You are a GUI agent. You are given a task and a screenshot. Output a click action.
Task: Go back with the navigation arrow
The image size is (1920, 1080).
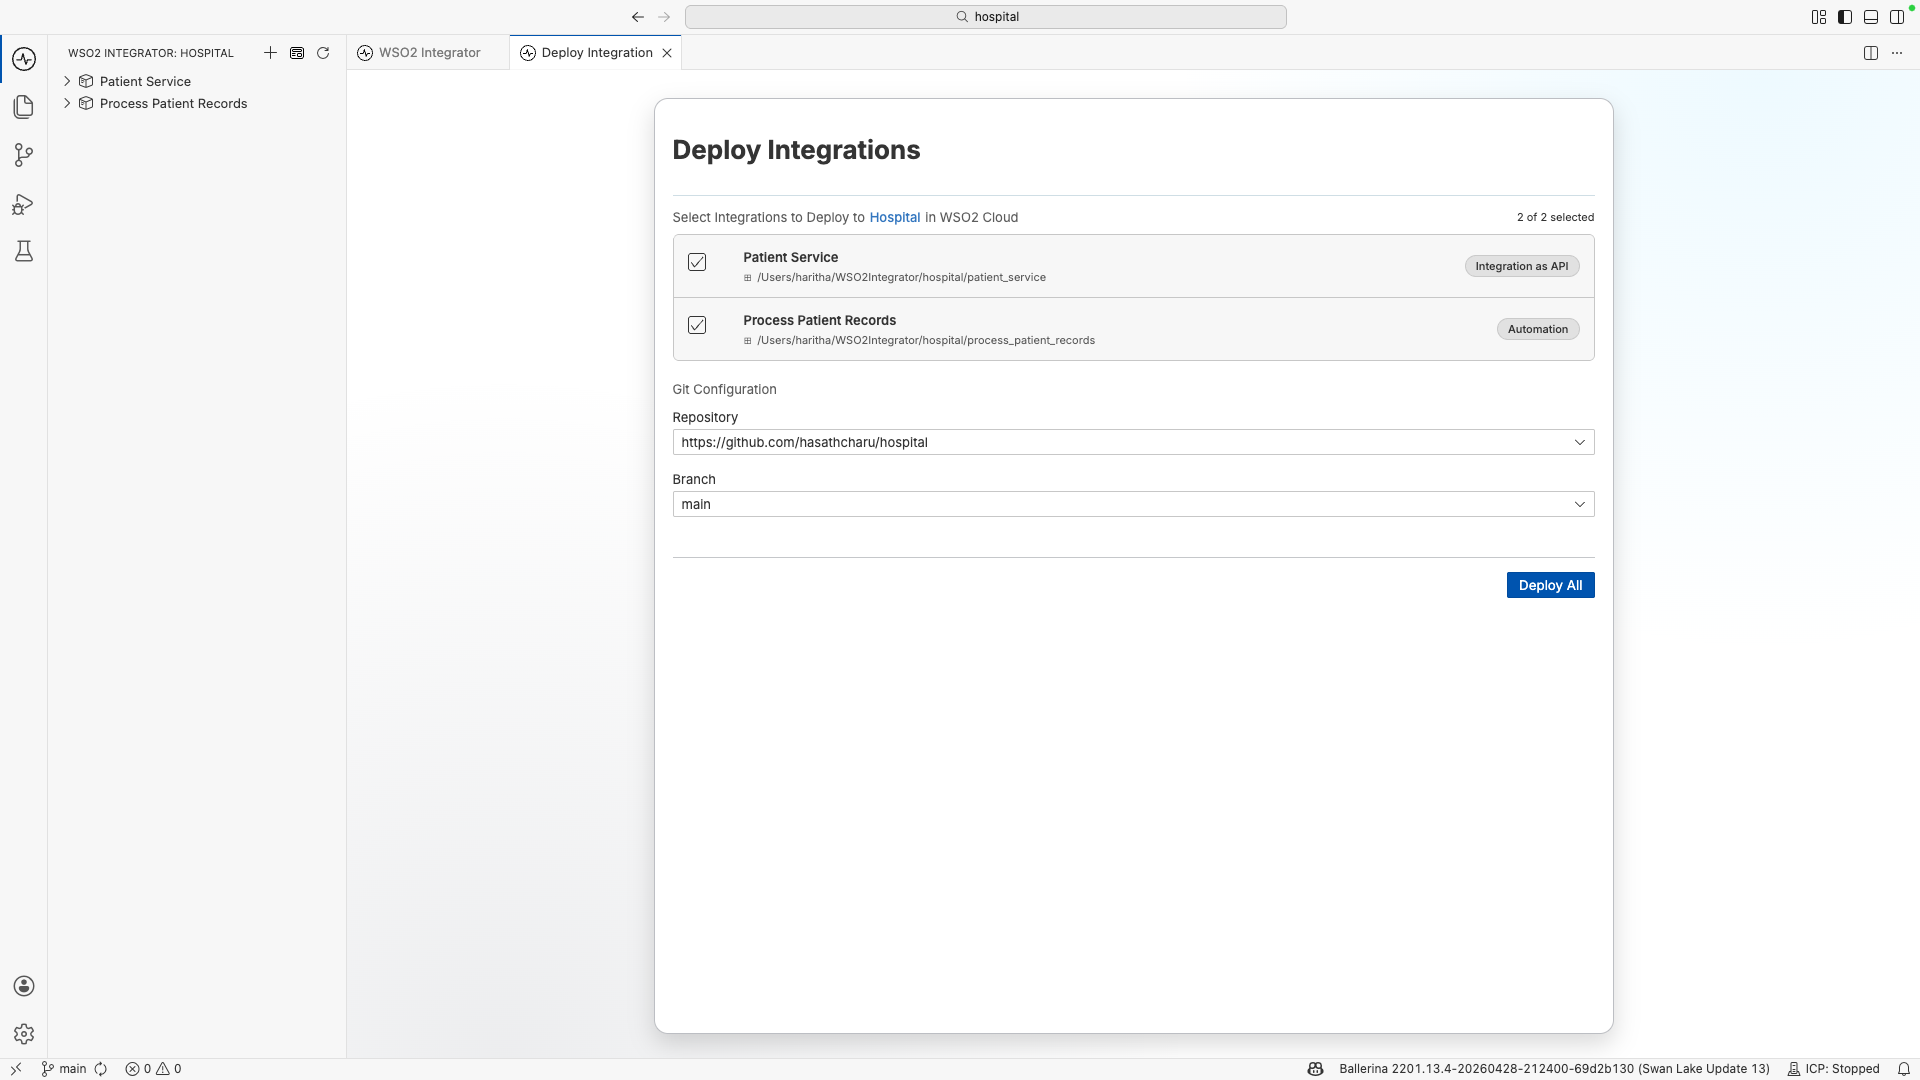point(638,17)
